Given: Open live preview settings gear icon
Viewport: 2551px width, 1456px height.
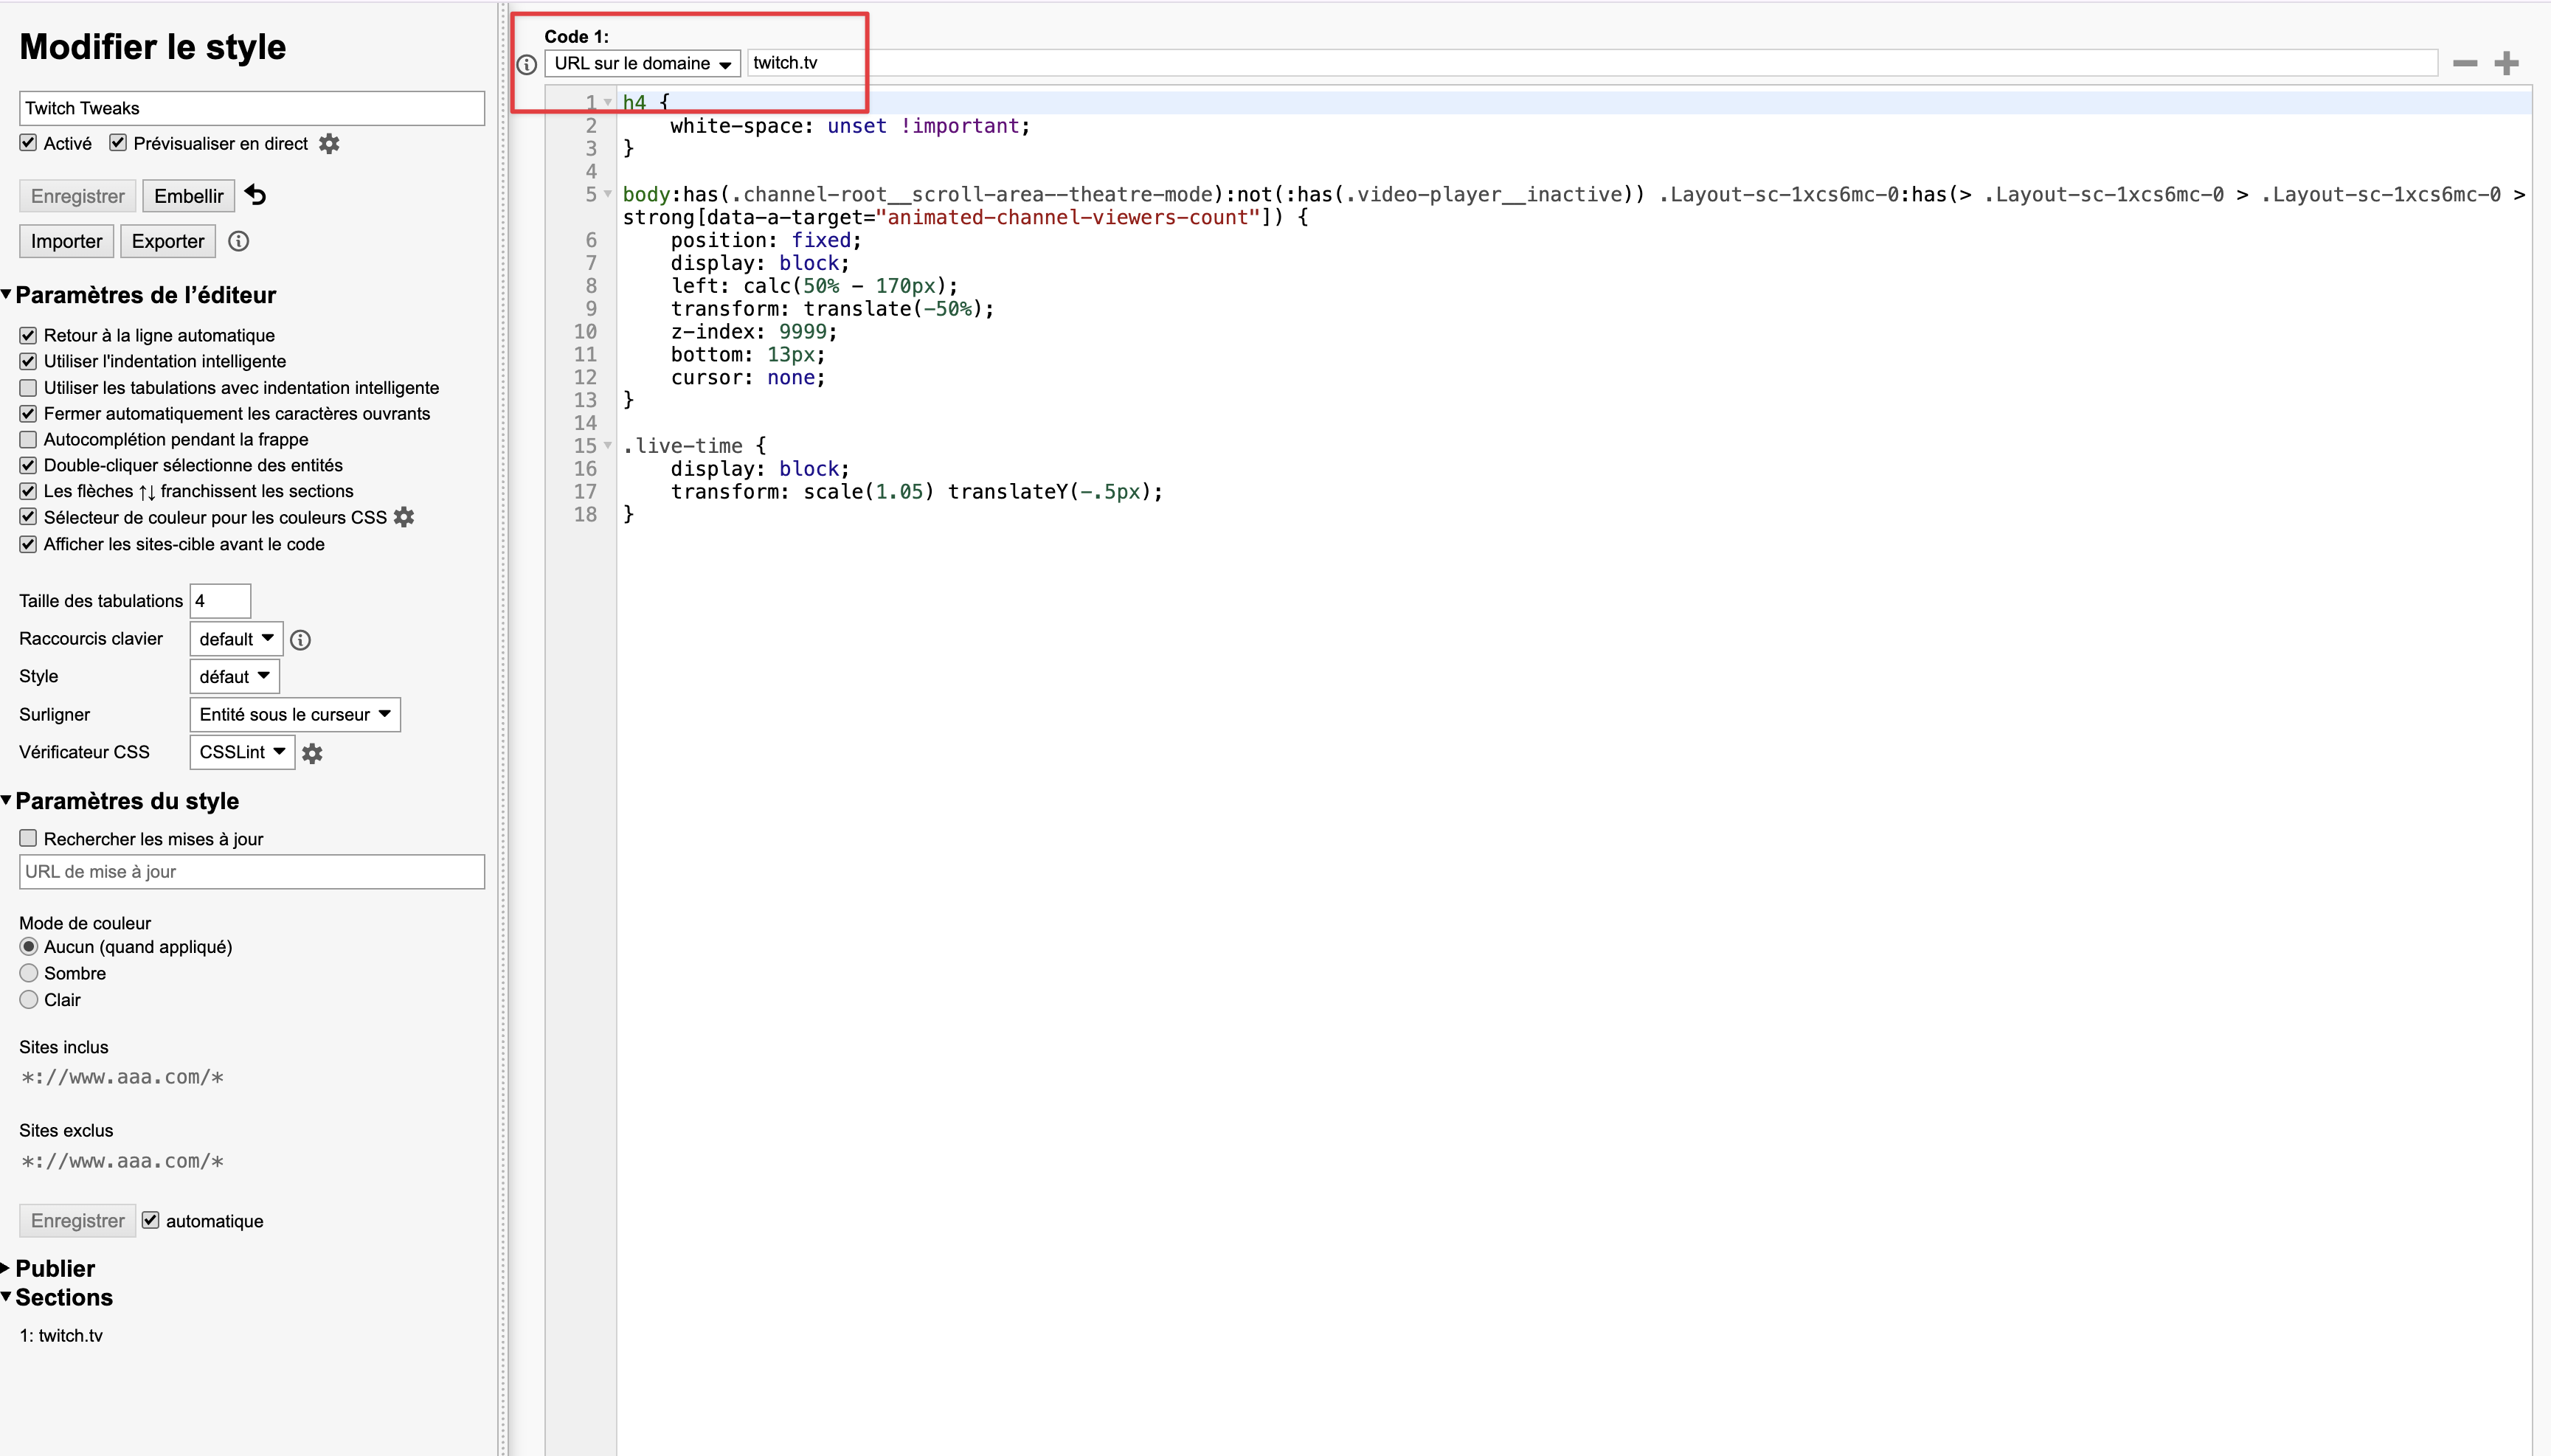Looking at the screenshot, I should (x=329, y=144).
